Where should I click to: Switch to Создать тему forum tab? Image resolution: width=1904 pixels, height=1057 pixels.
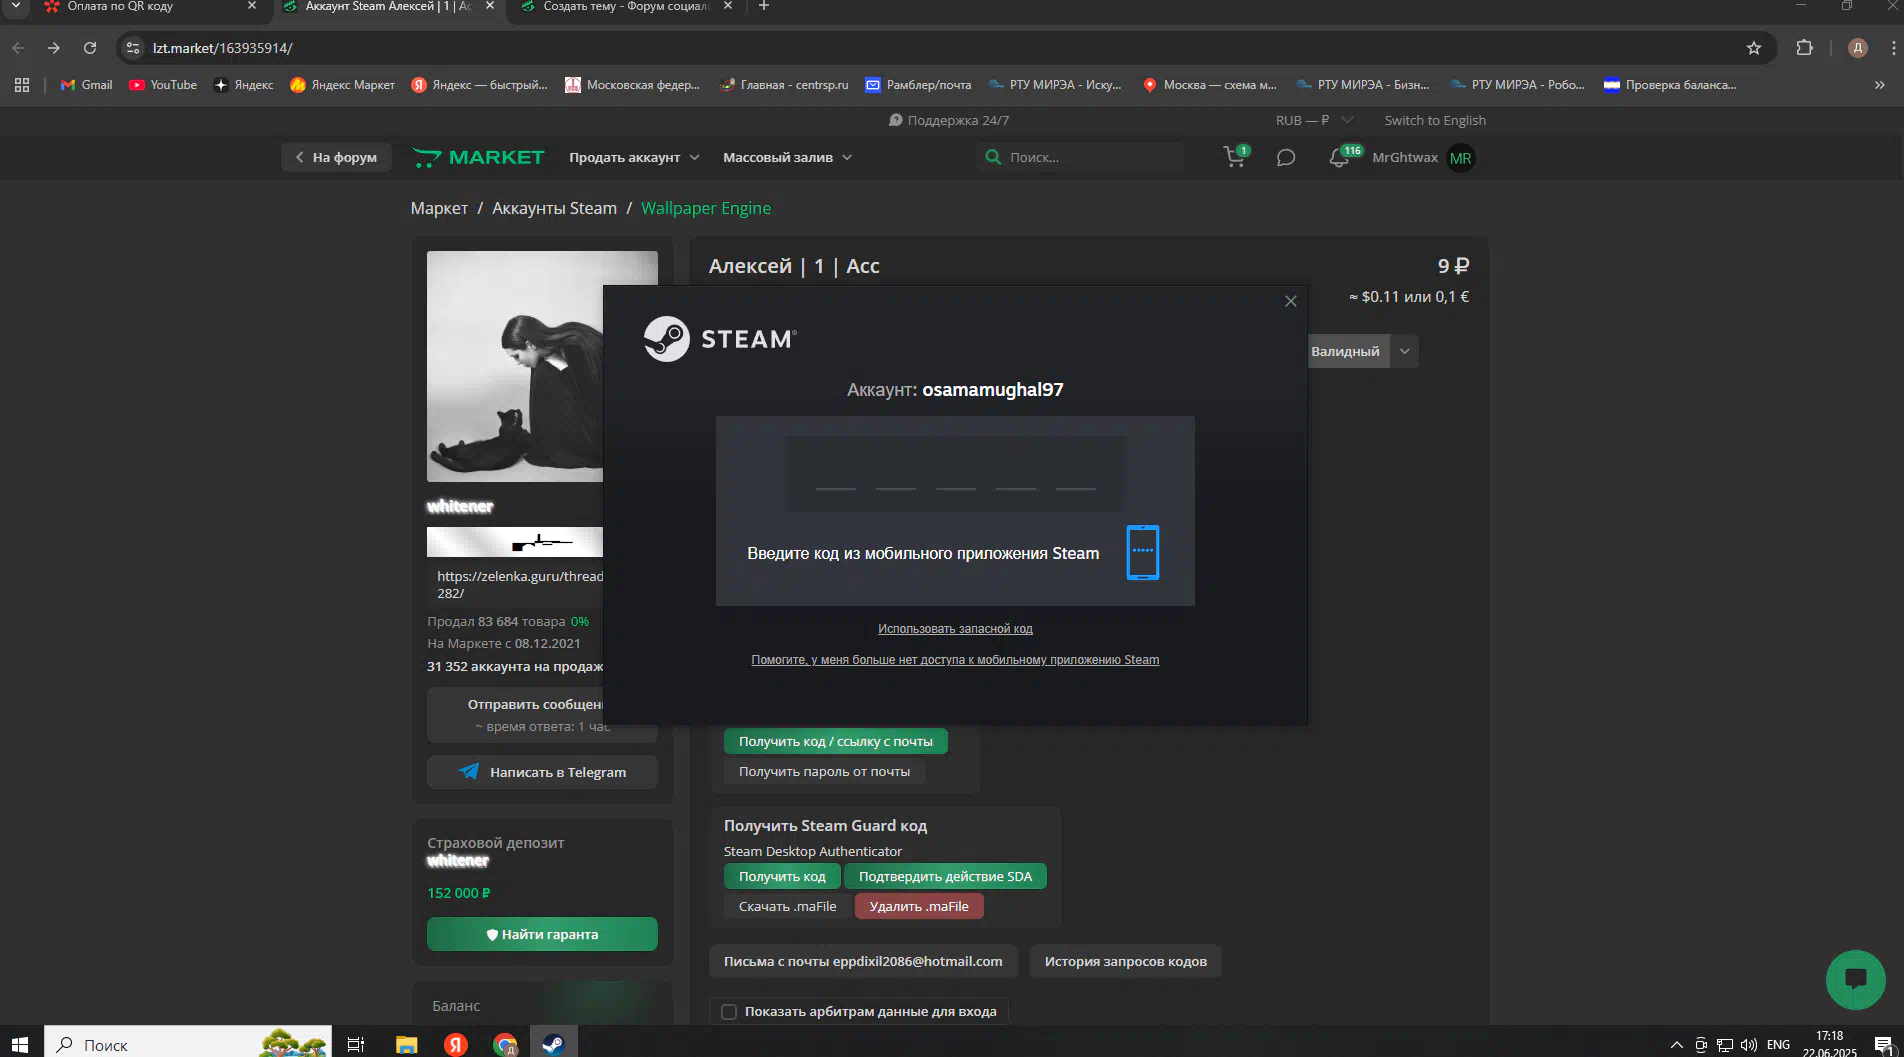(x=627, y=6)
